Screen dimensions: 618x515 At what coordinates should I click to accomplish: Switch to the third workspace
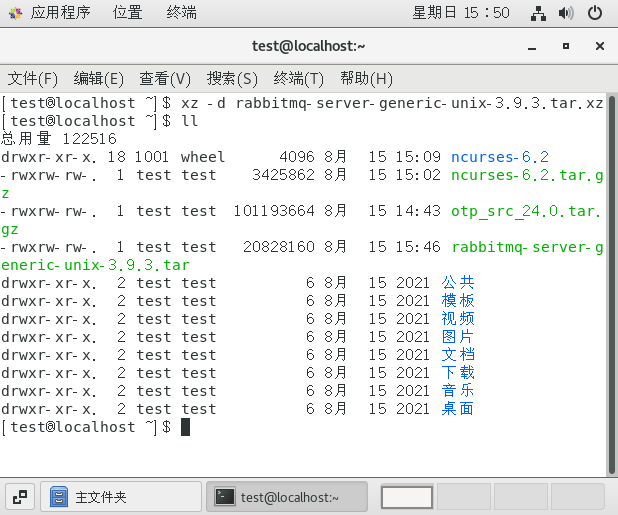[521, 497]
